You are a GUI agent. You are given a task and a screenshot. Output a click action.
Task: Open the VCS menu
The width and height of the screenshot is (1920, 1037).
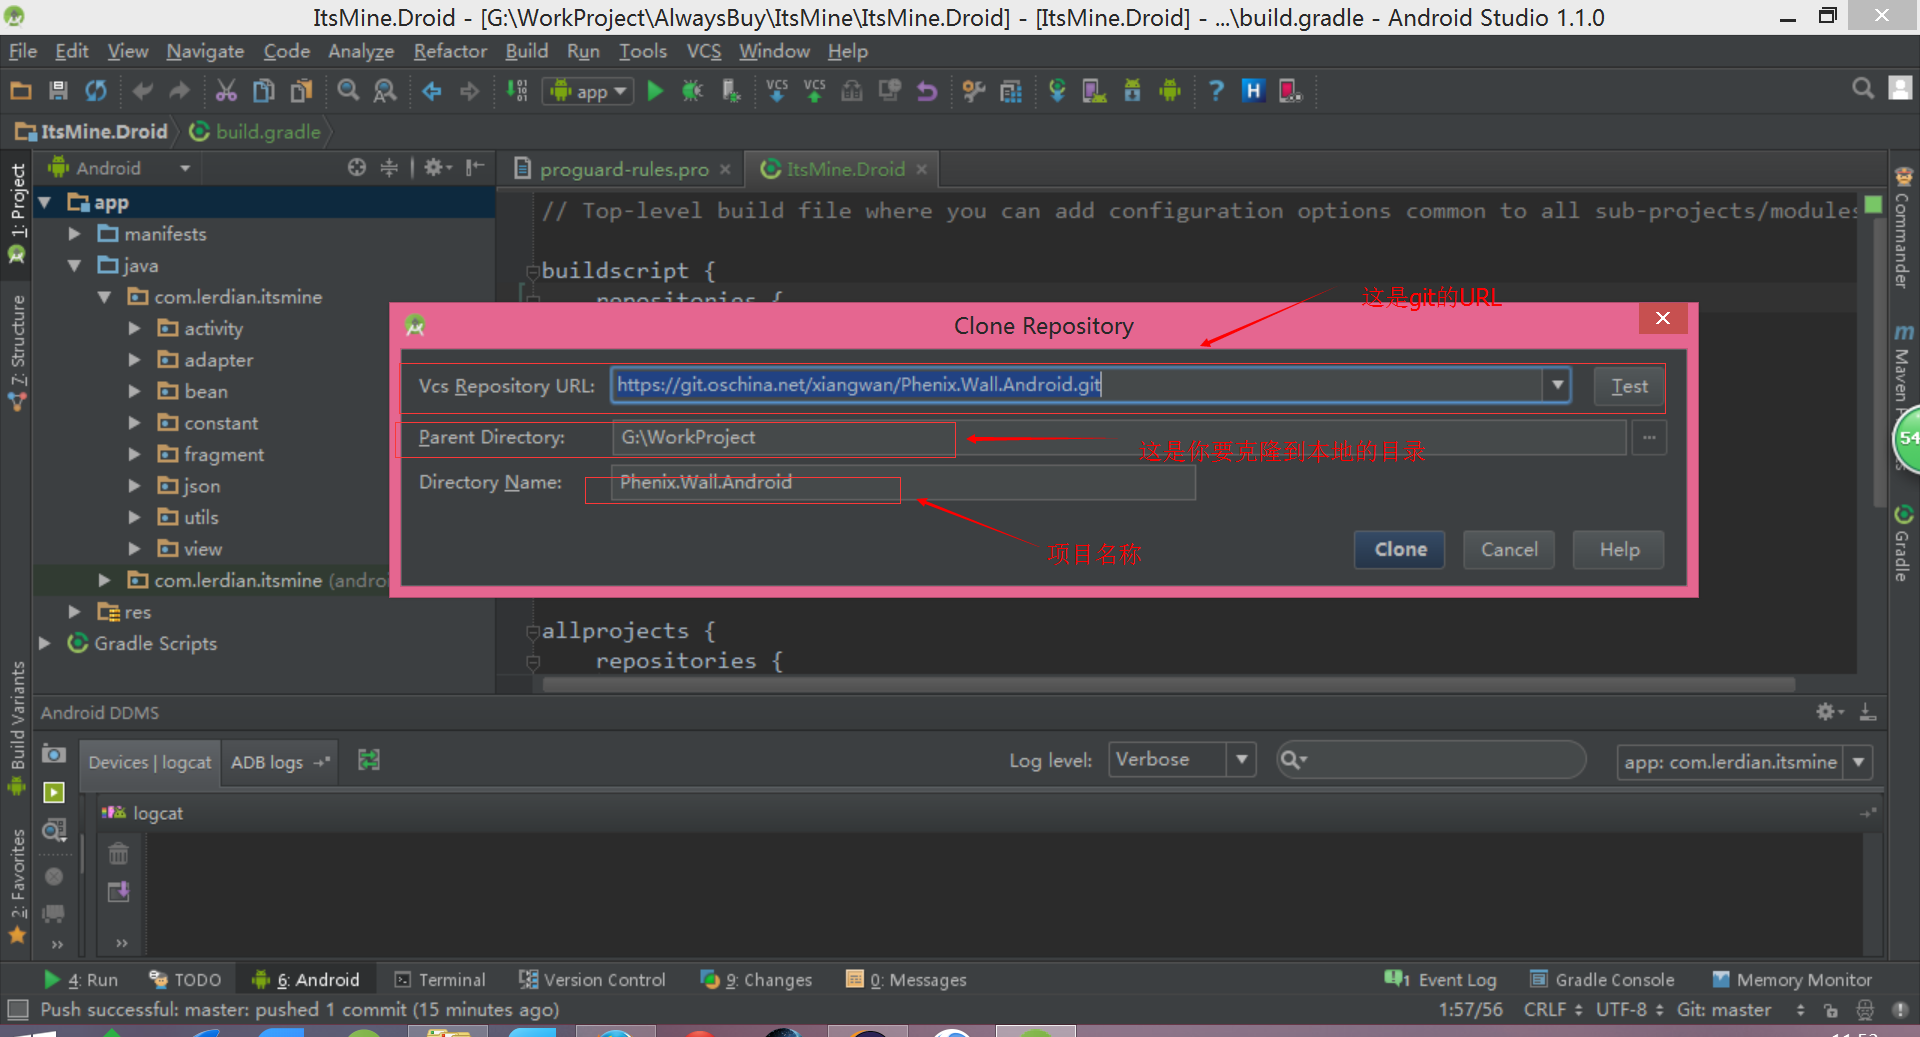(x=703, y=51)
